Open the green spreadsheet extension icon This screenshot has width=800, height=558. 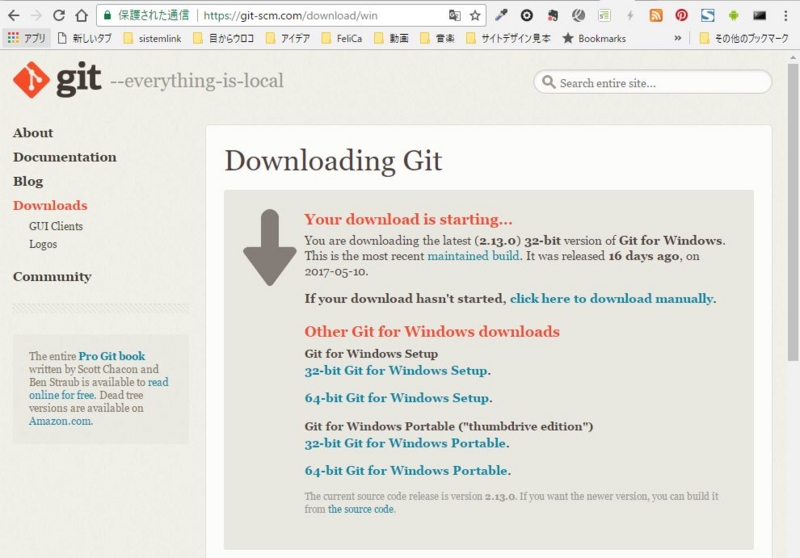(604, 15)
